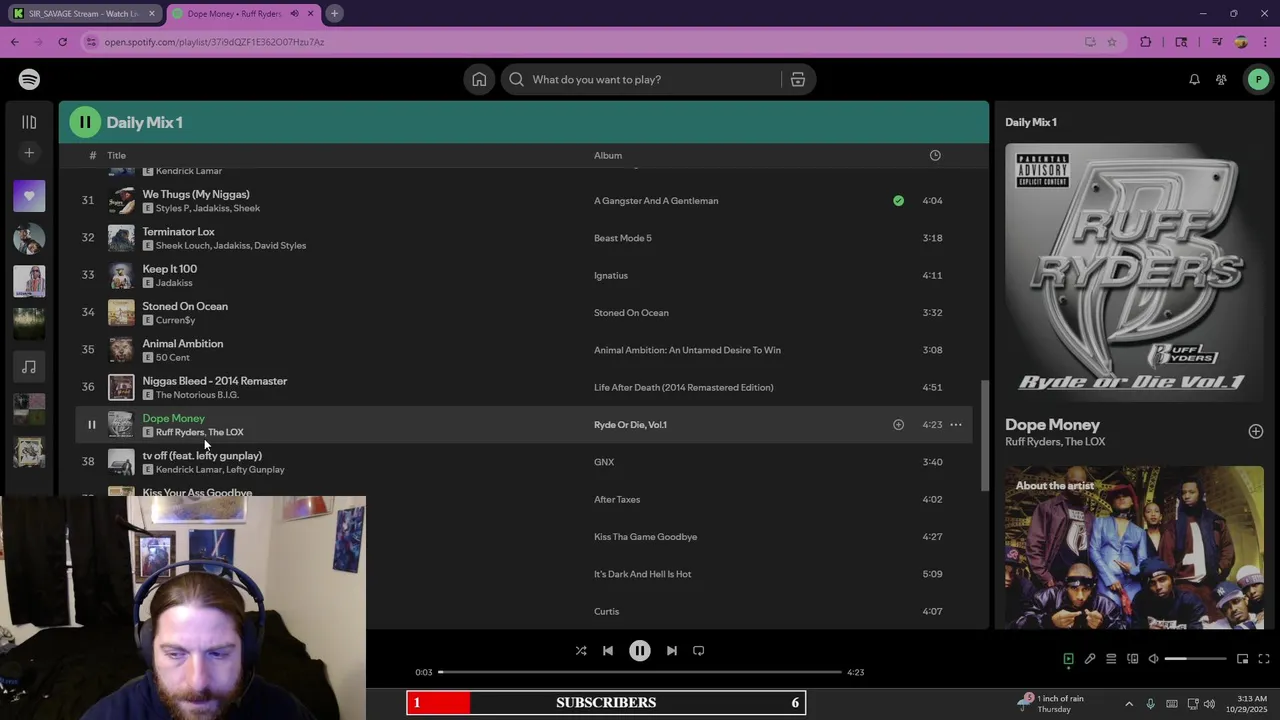
Task: Open the About the artist card
Action: click(1134, 547)
